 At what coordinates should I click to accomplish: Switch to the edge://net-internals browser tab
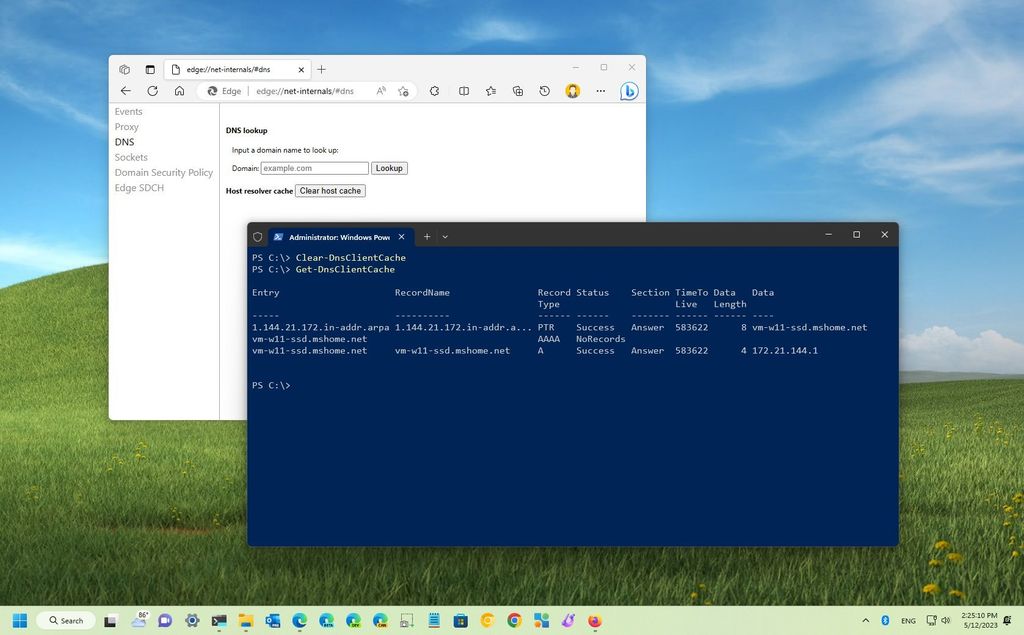[228, 70]
